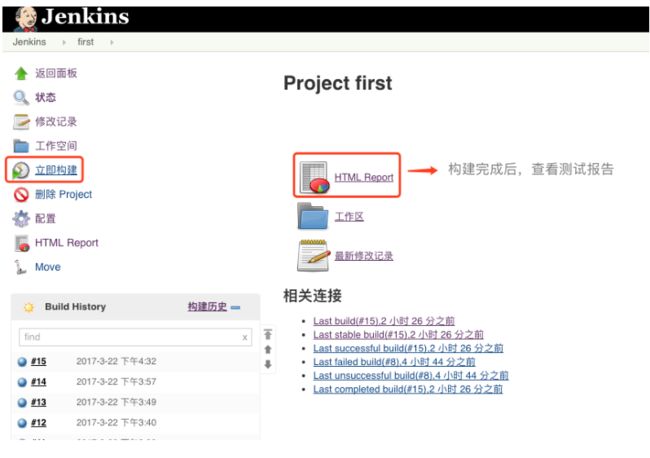Open the Last failed build(#8) link

pyautogui.click(x=394, y=362)
